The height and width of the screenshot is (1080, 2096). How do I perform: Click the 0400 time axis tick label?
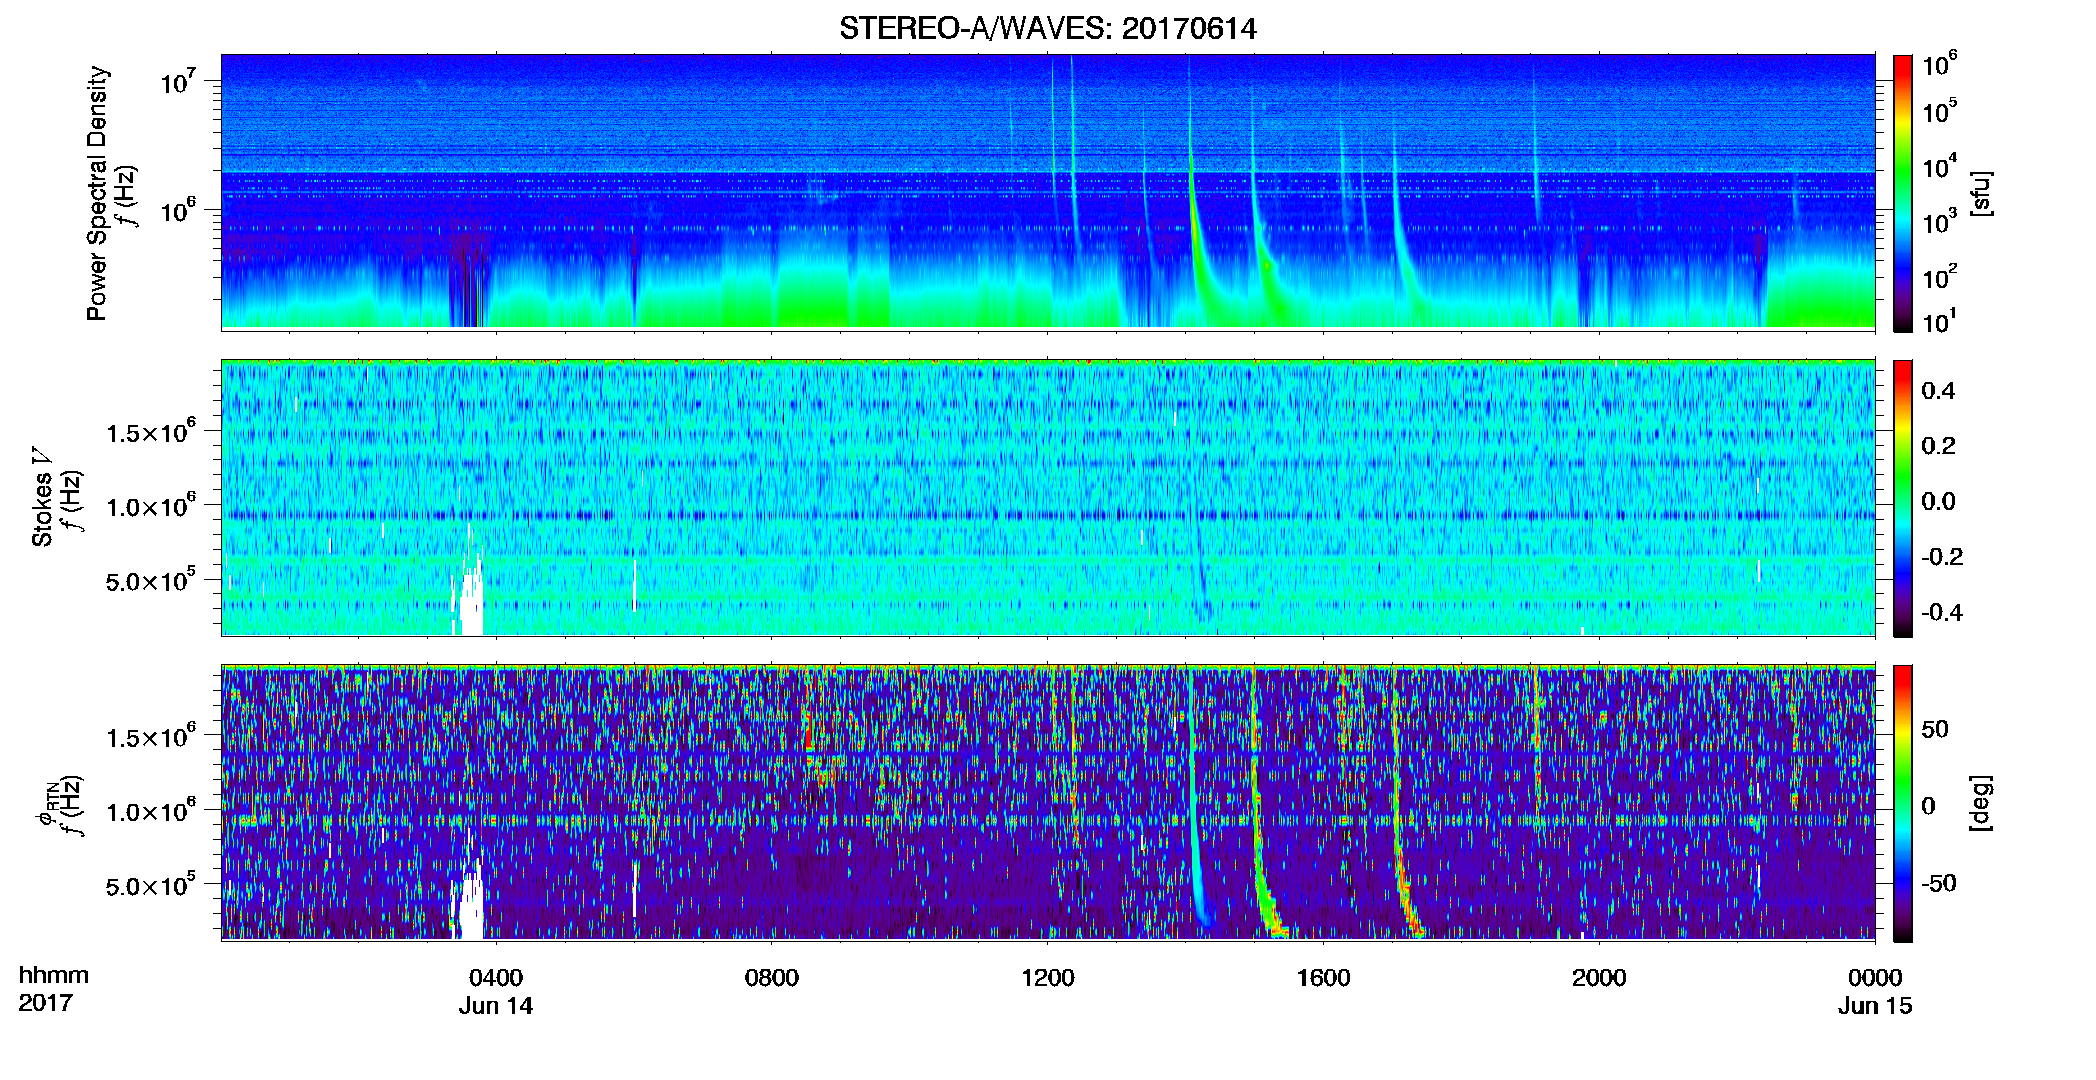tap(496, 978)
